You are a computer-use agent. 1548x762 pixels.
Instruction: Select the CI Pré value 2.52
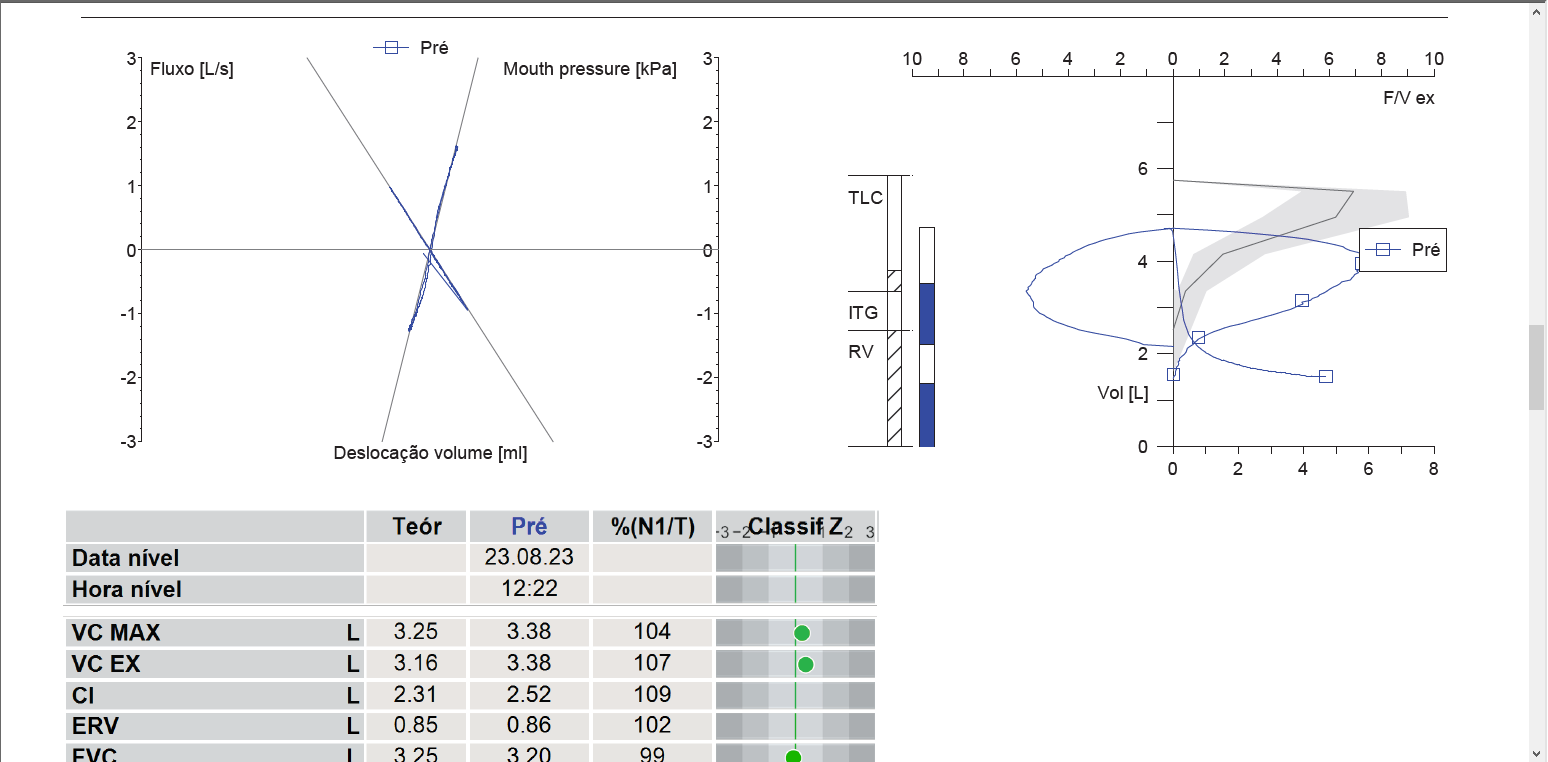529,695
